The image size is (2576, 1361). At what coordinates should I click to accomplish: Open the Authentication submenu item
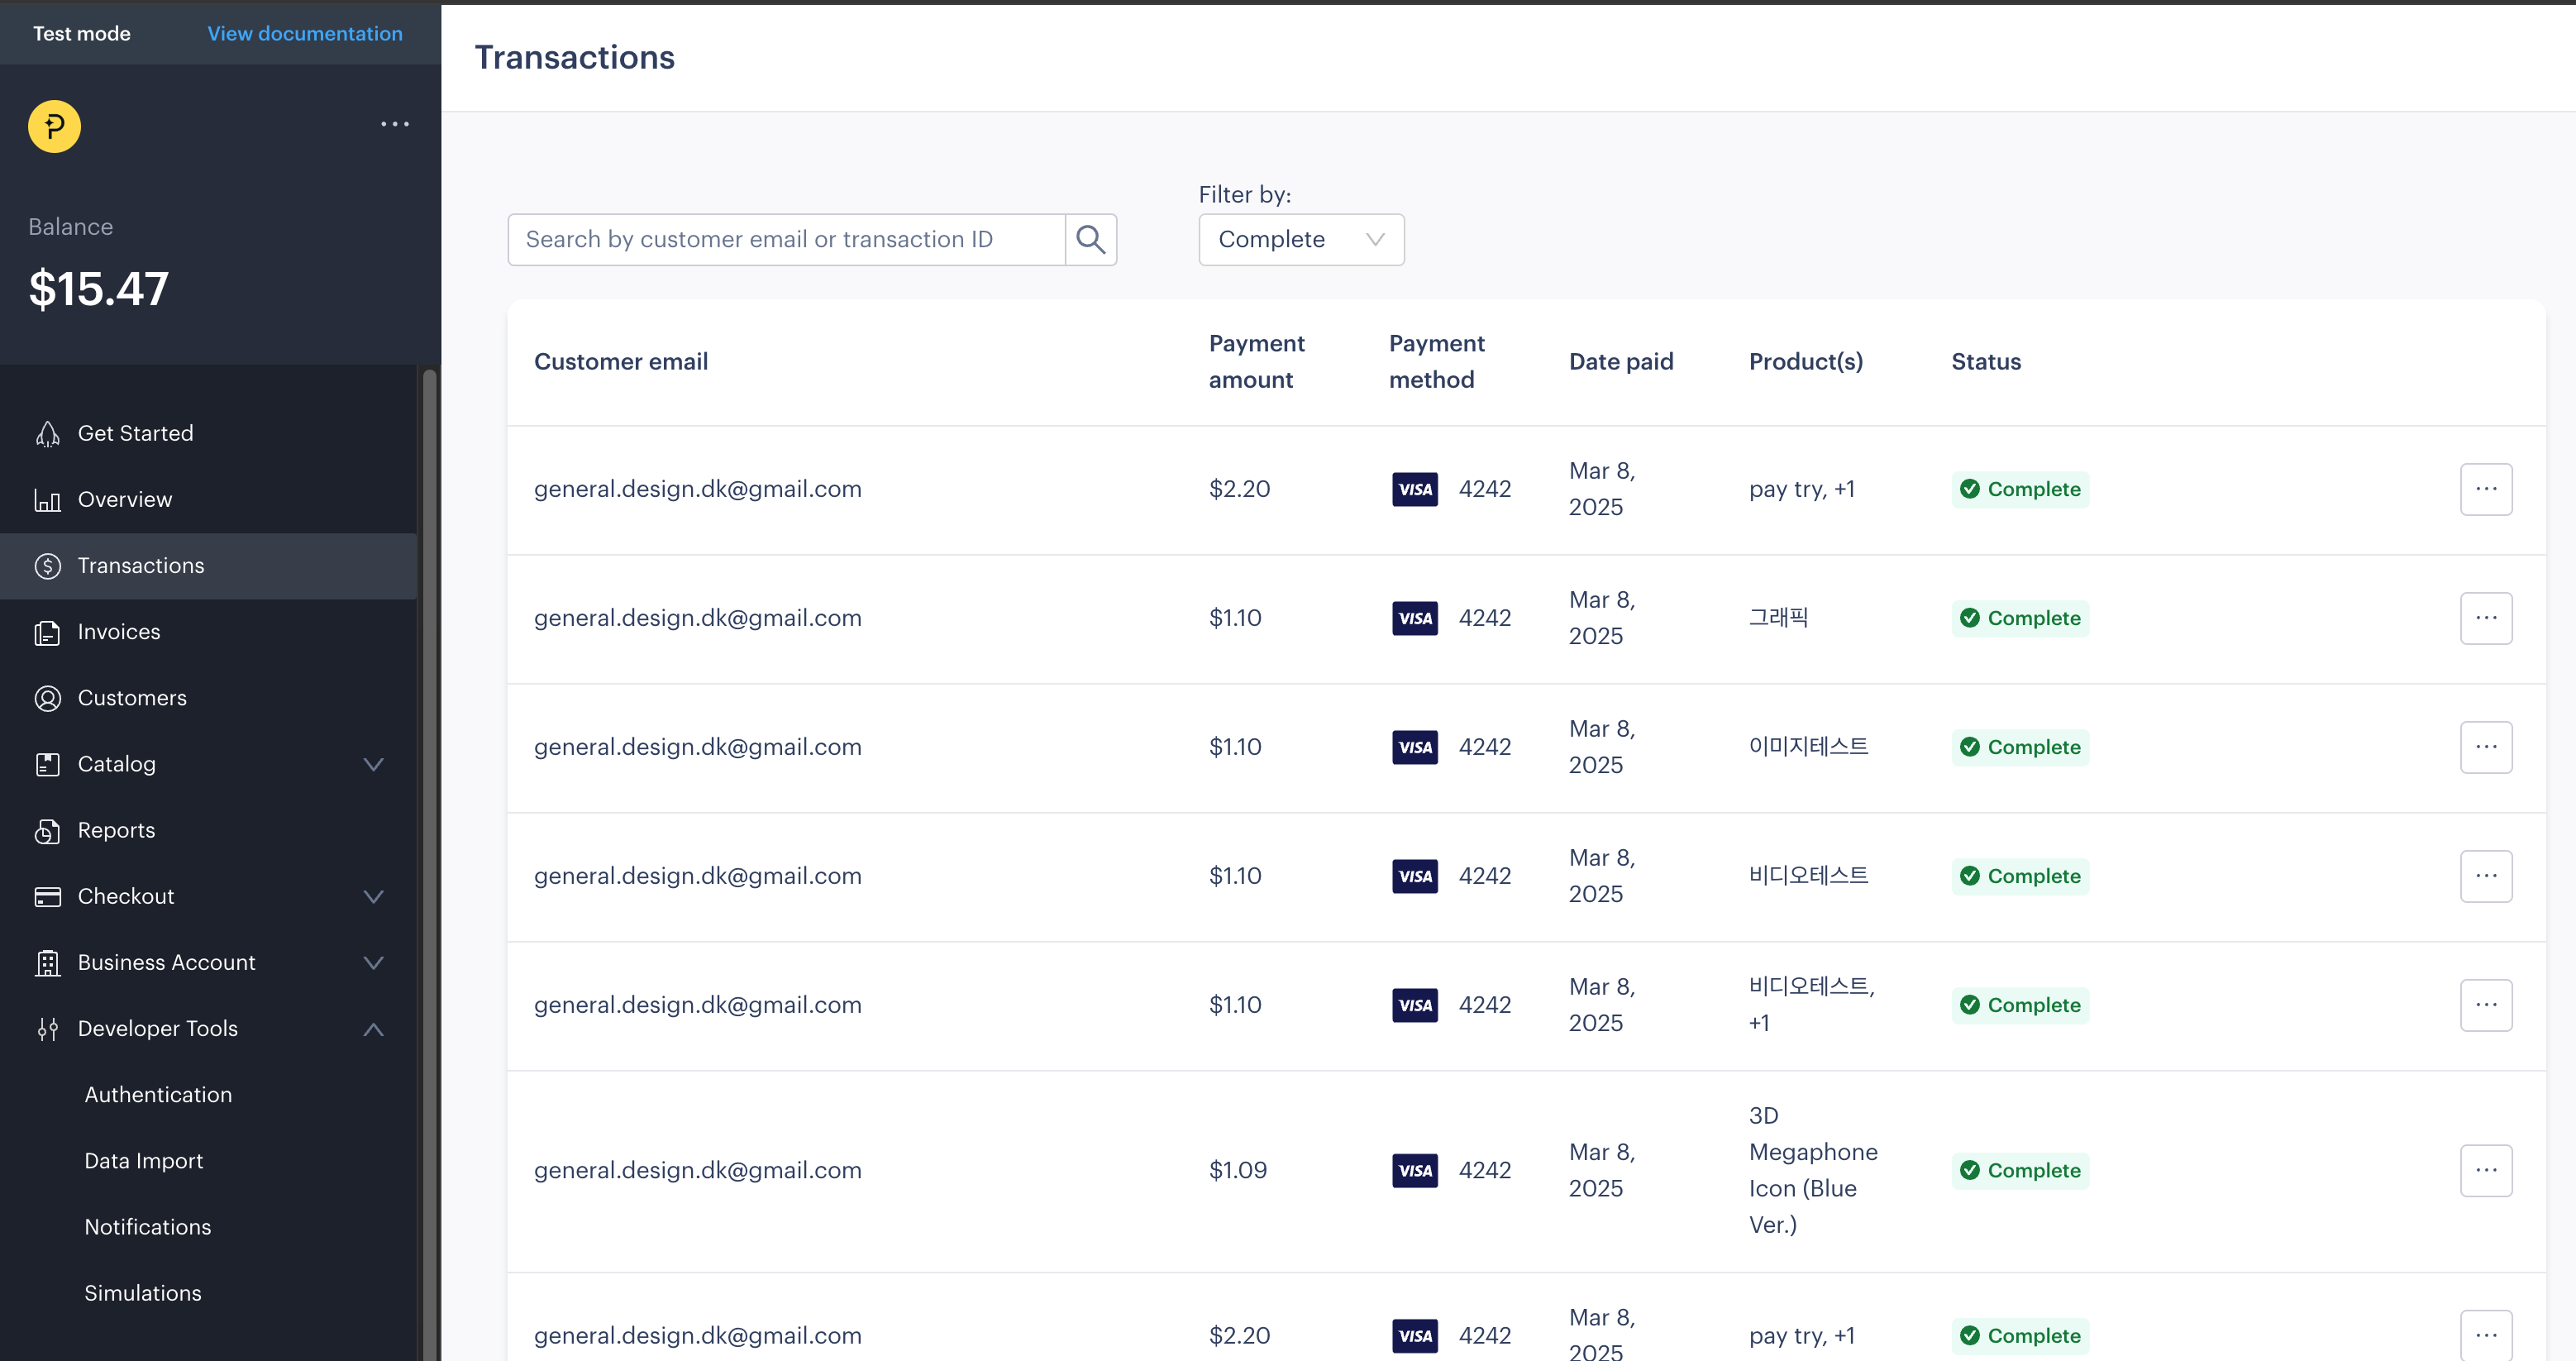[x=158, y=1095]
